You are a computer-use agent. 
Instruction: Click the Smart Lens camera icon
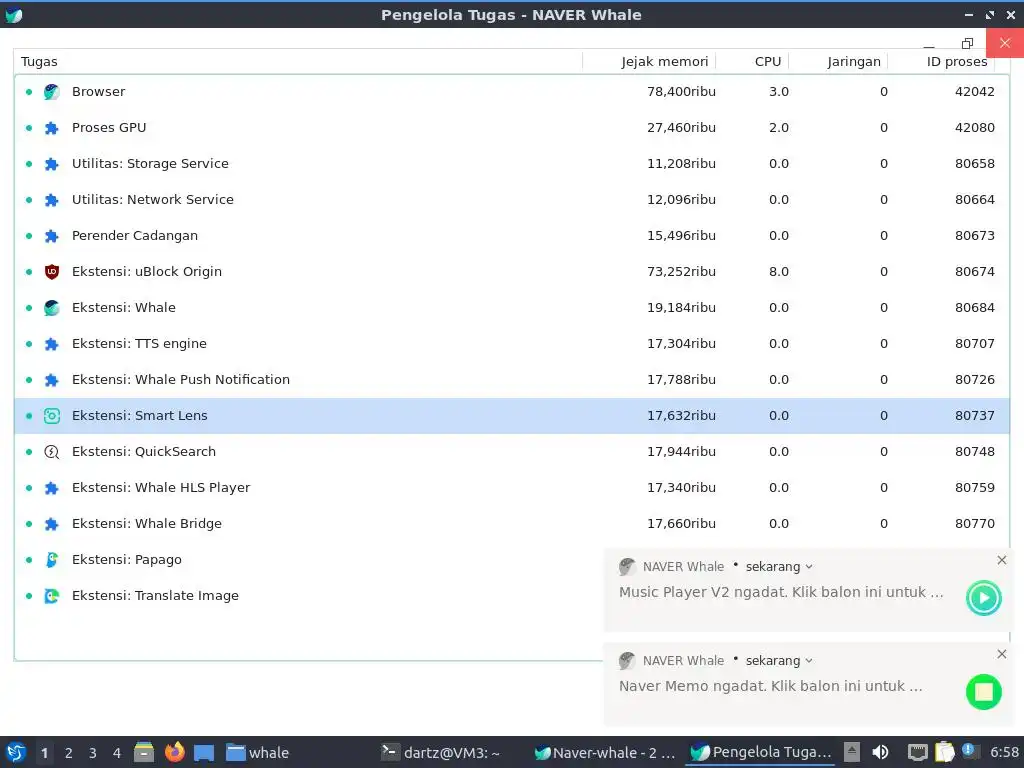tap(52, 416)
